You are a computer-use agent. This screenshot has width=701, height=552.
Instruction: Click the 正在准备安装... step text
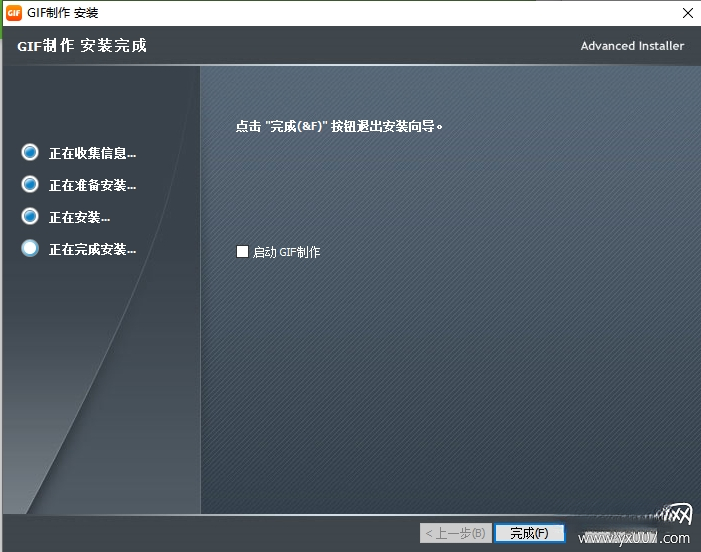(93, 185)
